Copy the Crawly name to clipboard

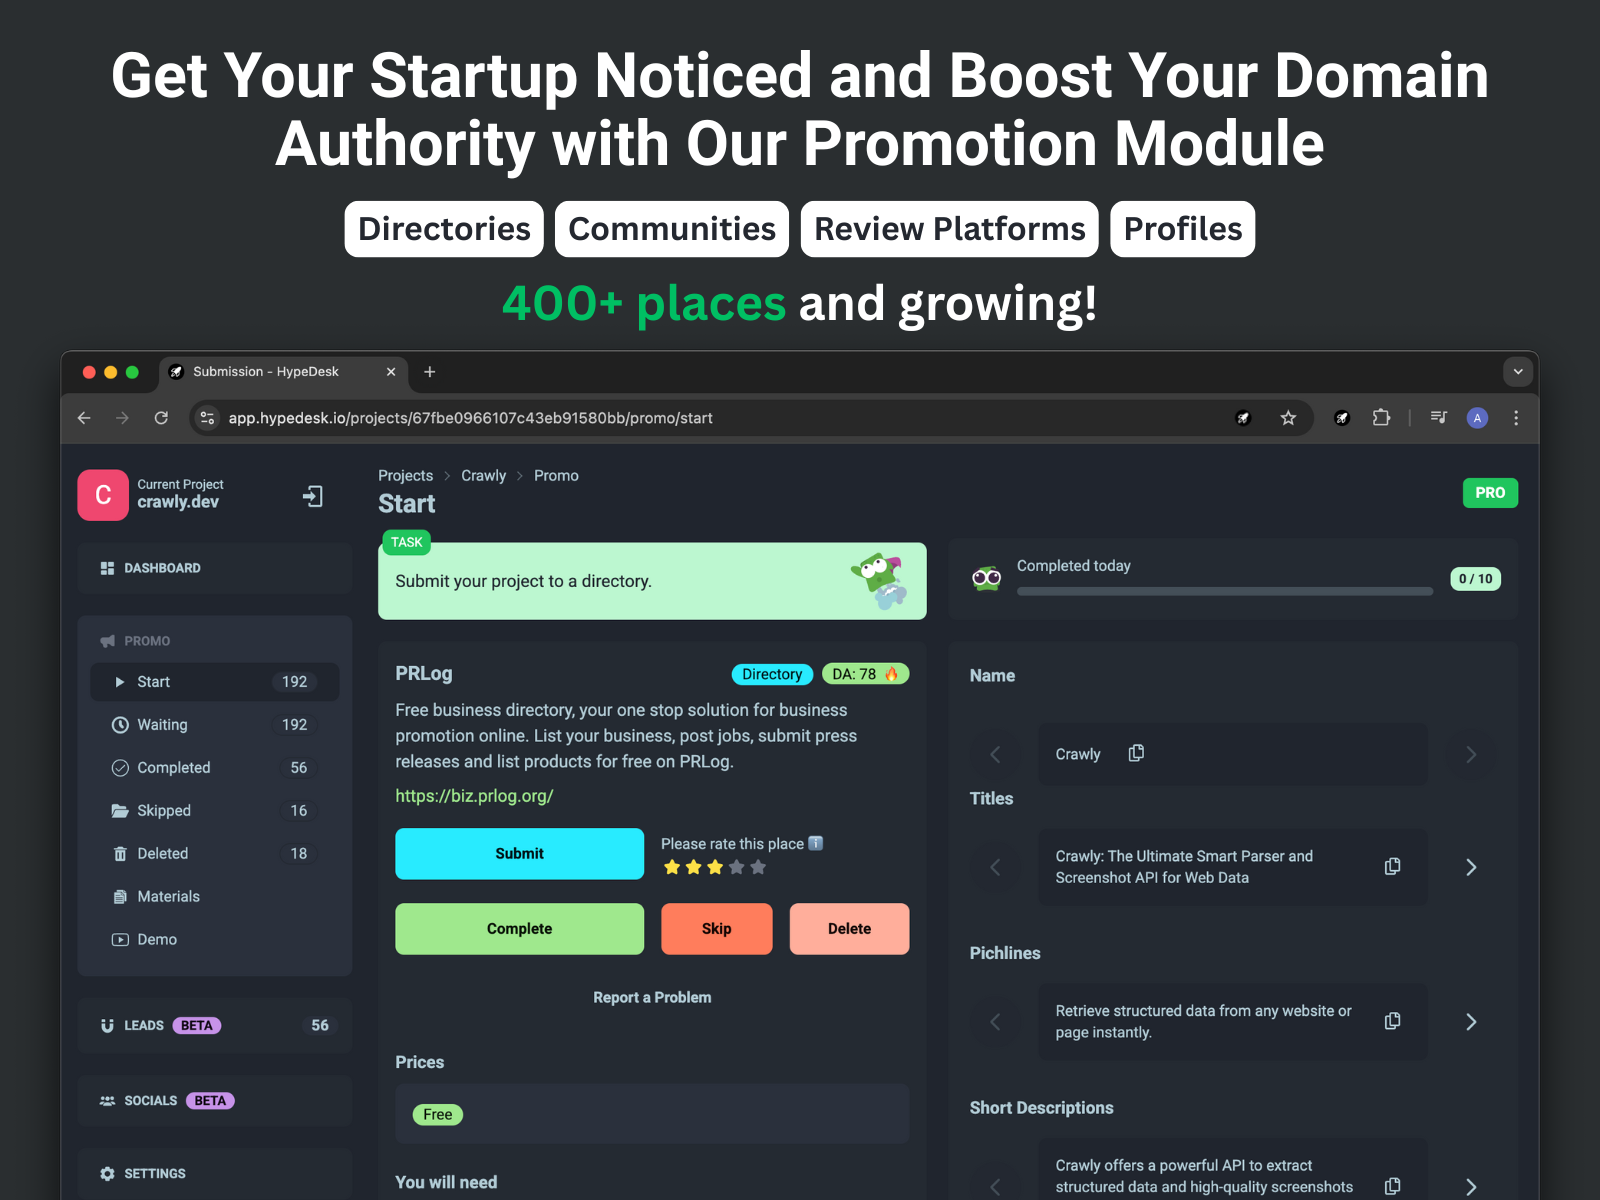(1136, 753)
